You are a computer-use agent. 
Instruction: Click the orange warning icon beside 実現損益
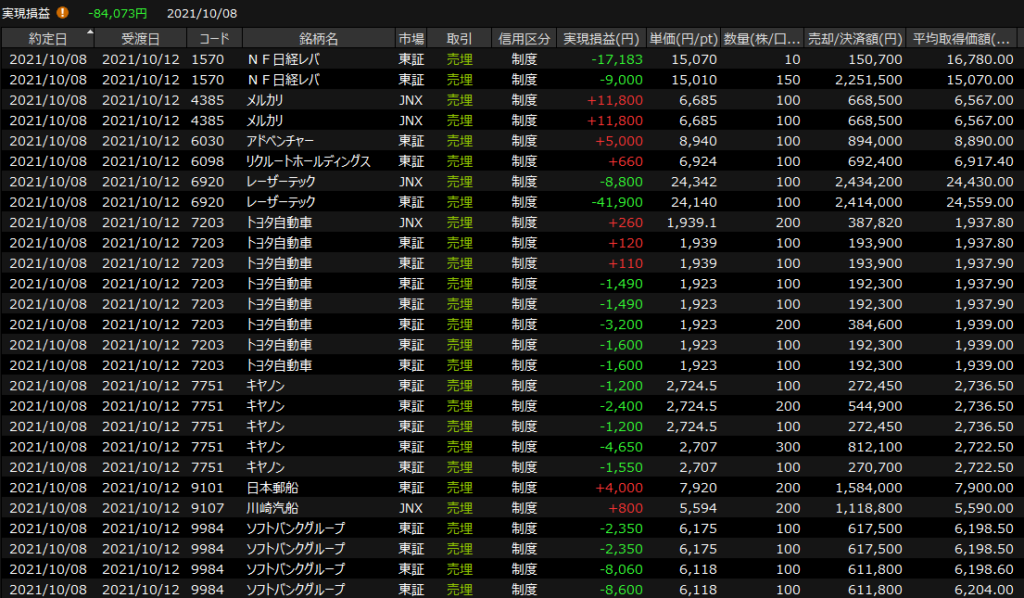click(63, 13)
